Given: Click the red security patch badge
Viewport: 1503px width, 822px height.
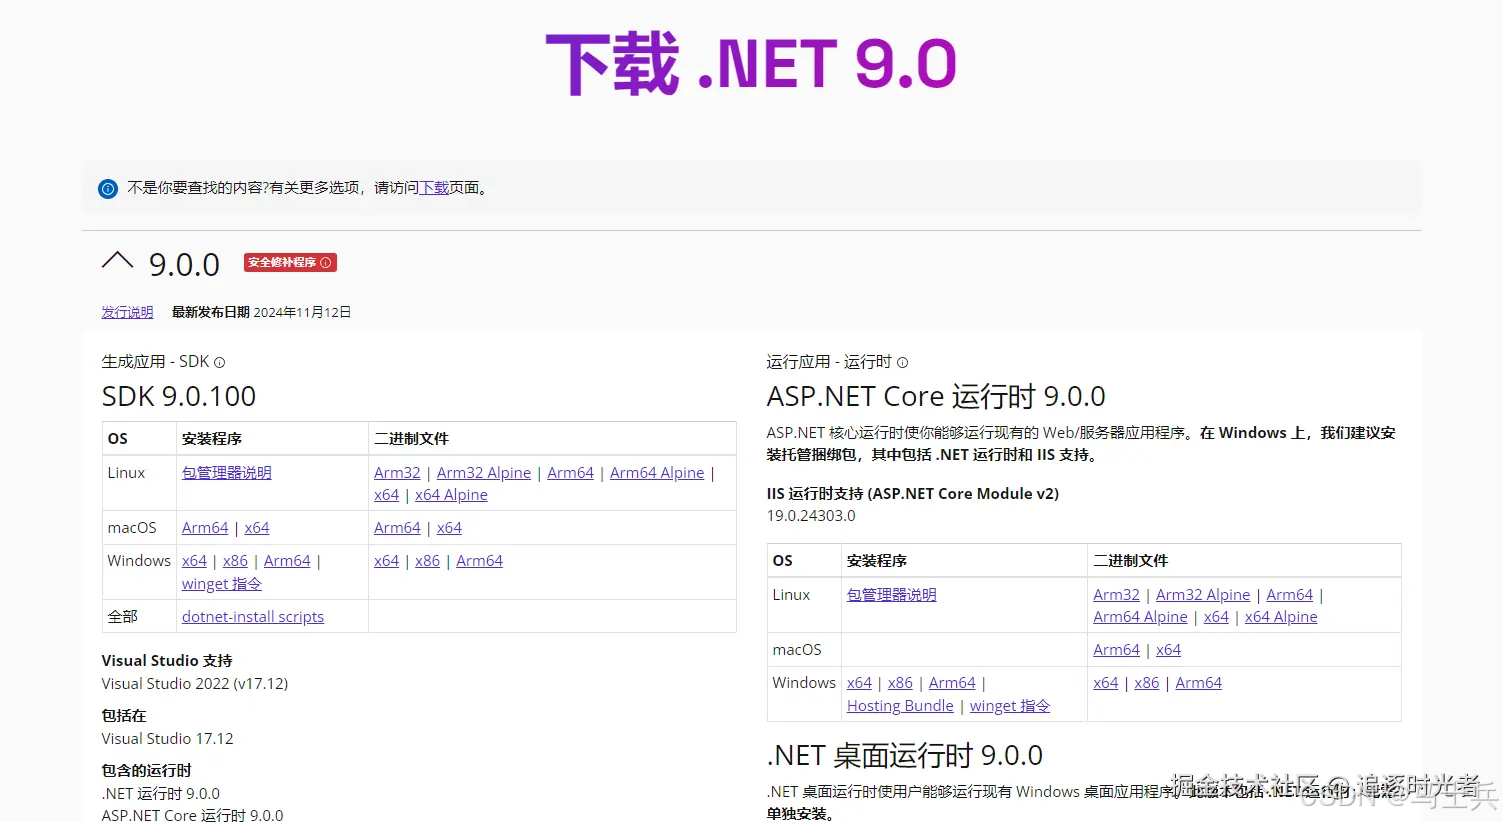Looking at the screenshot, I should point(290,262).
